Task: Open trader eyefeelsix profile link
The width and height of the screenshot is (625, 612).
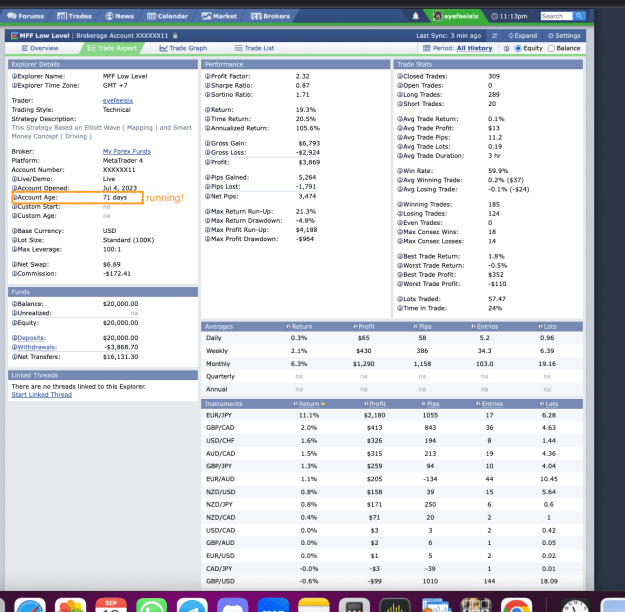Action: click(x=118, y=100)
